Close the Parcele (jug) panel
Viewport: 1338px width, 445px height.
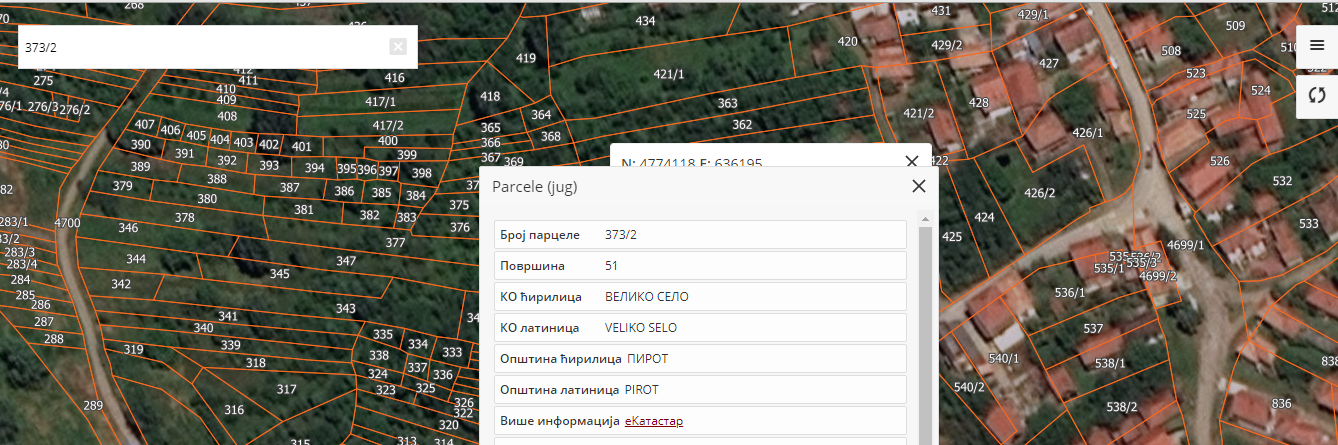click(918, 186)
